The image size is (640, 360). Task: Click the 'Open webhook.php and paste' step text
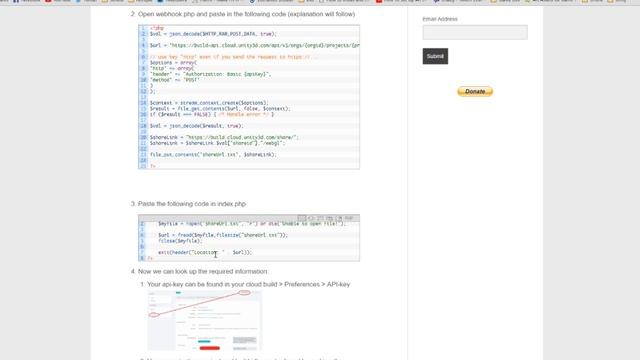[246, 14]
